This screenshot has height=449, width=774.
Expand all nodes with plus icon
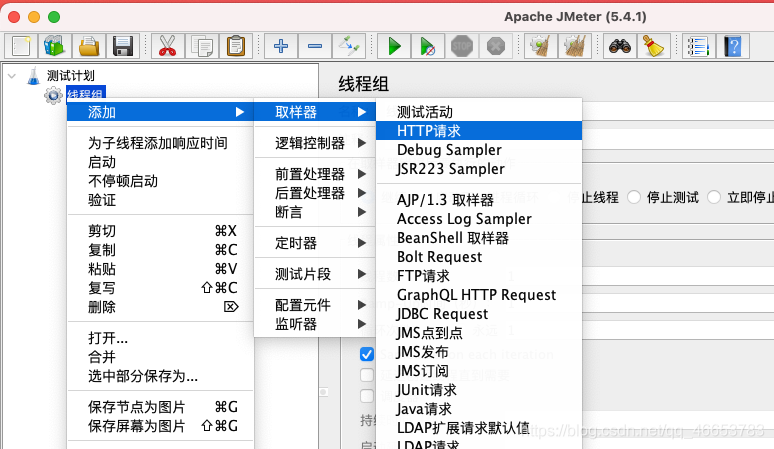(x=280, y=46)
